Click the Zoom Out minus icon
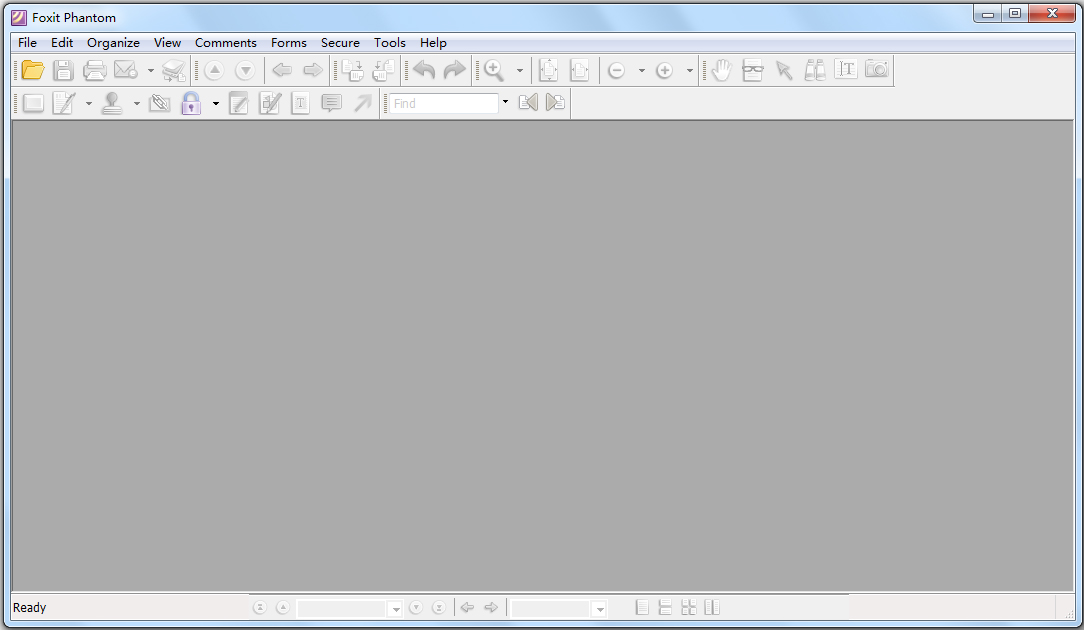 click(617, 70)
